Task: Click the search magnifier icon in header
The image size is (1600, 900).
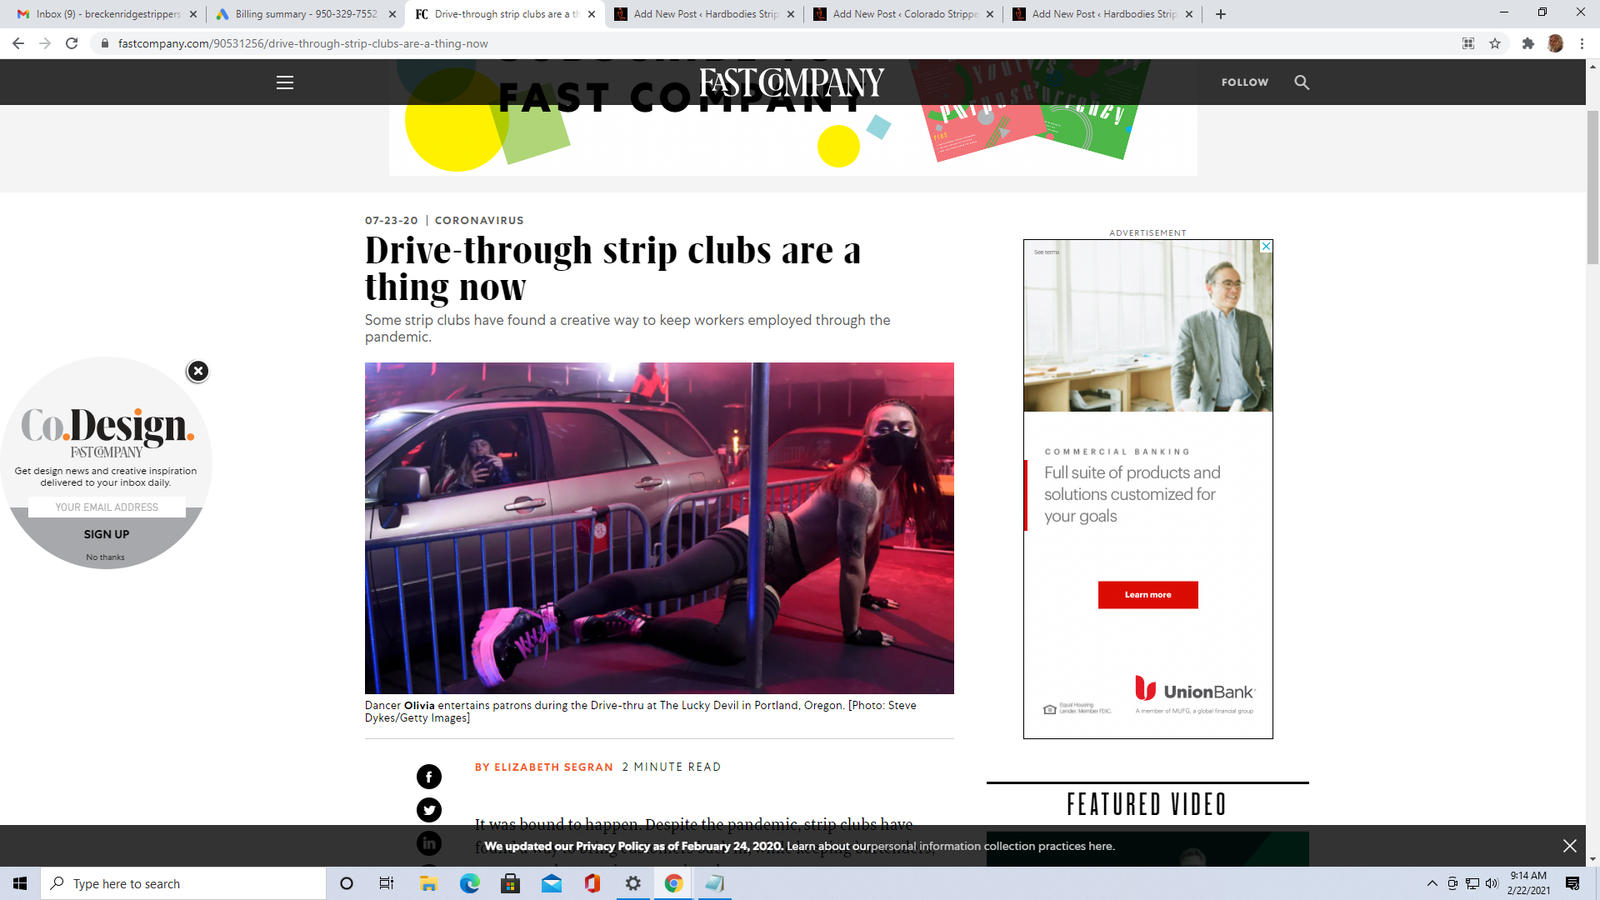Action: (x=1301, y=83)
